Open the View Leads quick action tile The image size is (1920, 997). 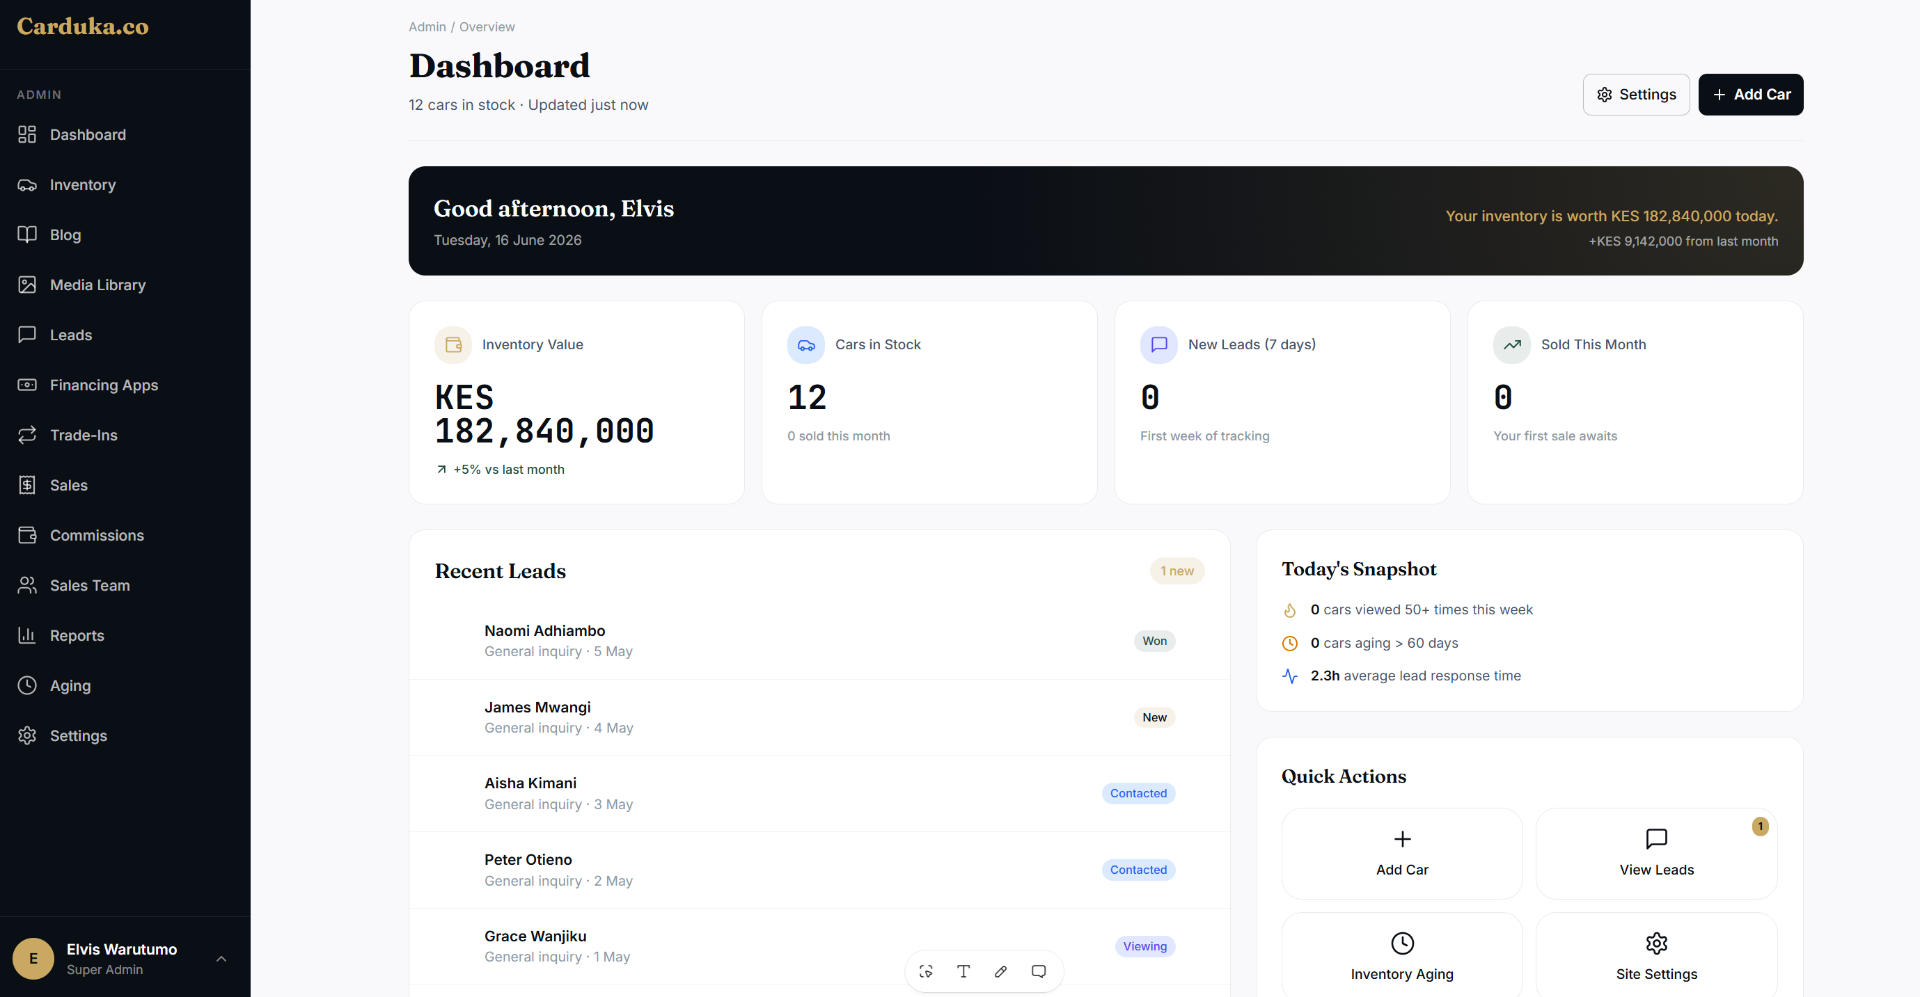click(1656, 854)
